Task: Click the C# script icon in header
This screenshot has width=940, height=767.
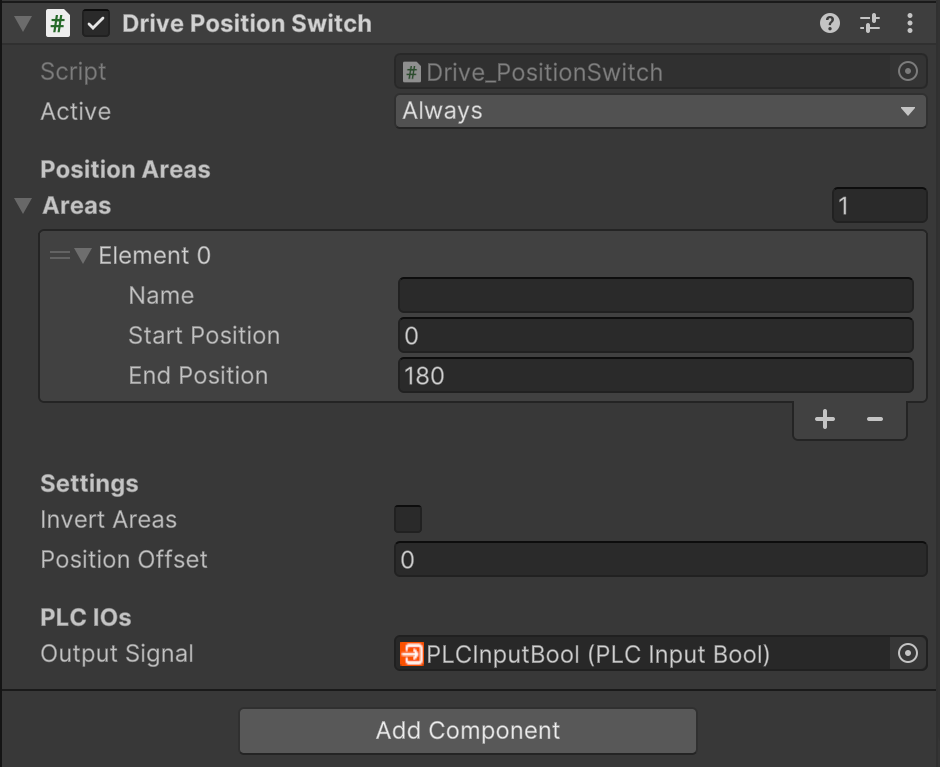Action: (58, 24)
